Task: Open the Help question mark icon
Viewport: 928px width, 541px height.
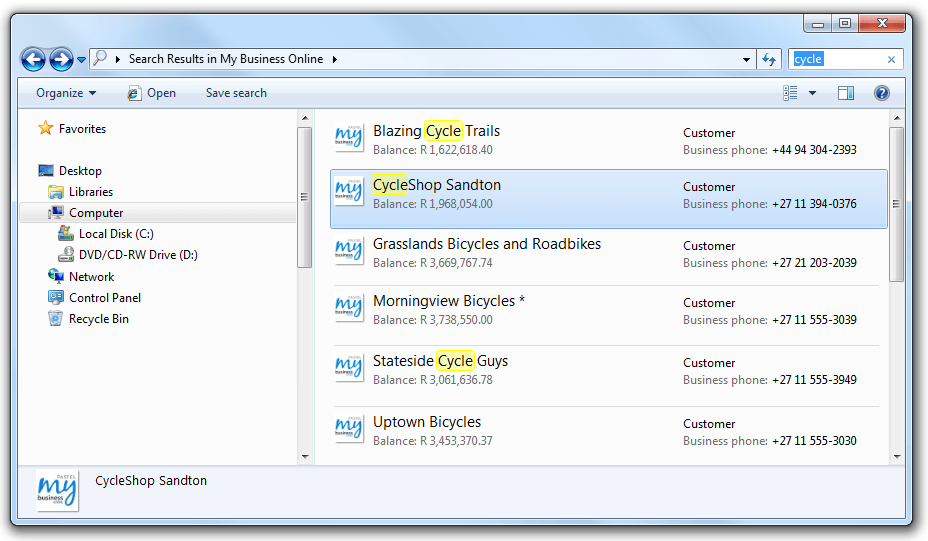Action: tap(881, 93)
